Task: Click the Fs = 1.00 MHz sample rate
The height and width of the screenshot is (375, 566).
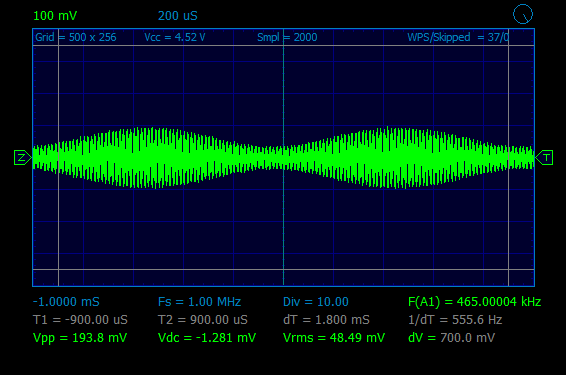Action: (x=199, y=302)
